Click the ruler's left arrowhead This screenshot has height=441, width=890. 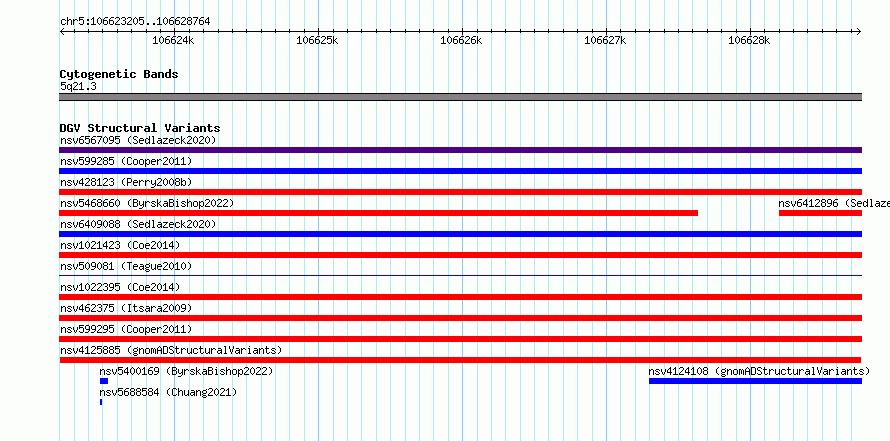[62, 31]
